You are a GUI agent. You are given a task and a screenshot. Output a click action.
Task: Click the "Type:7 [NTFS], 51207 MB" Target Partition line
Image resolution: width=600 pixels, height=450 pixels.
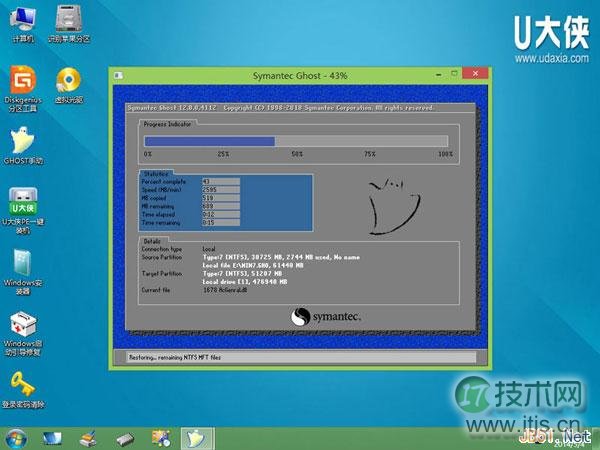click(x=242, y=274)
